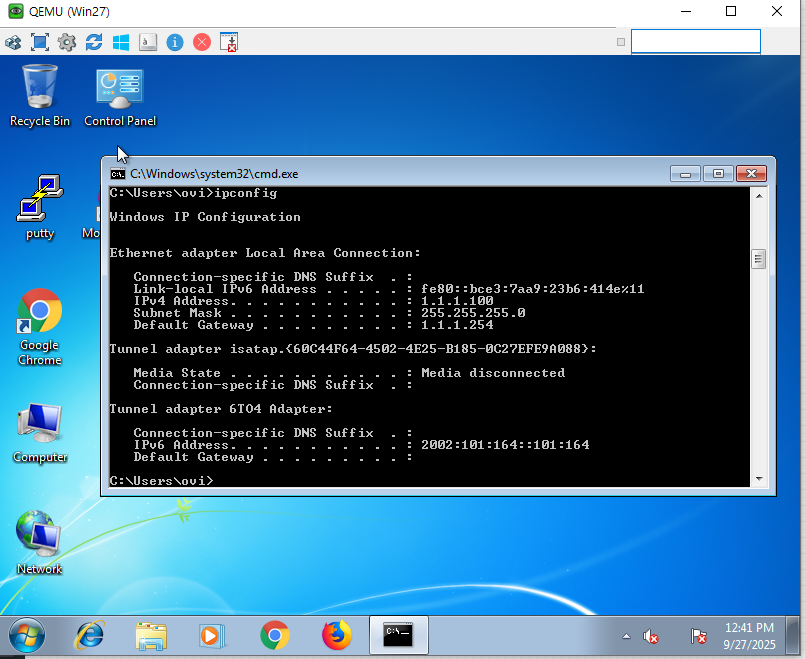Click the Show desktop strip

tap(793, 635)
